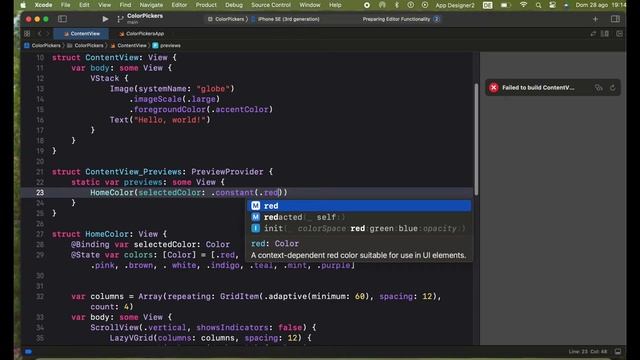This screenshot has width=640, height=360.
Task: Click the date and time in menu bar
Action: tap(601, 5)
